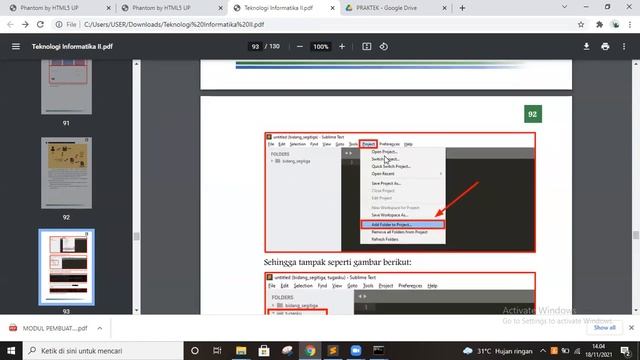Click the green page number 92 badge
640x360 pixels.
pyautogui.click(x=533, y=114)
